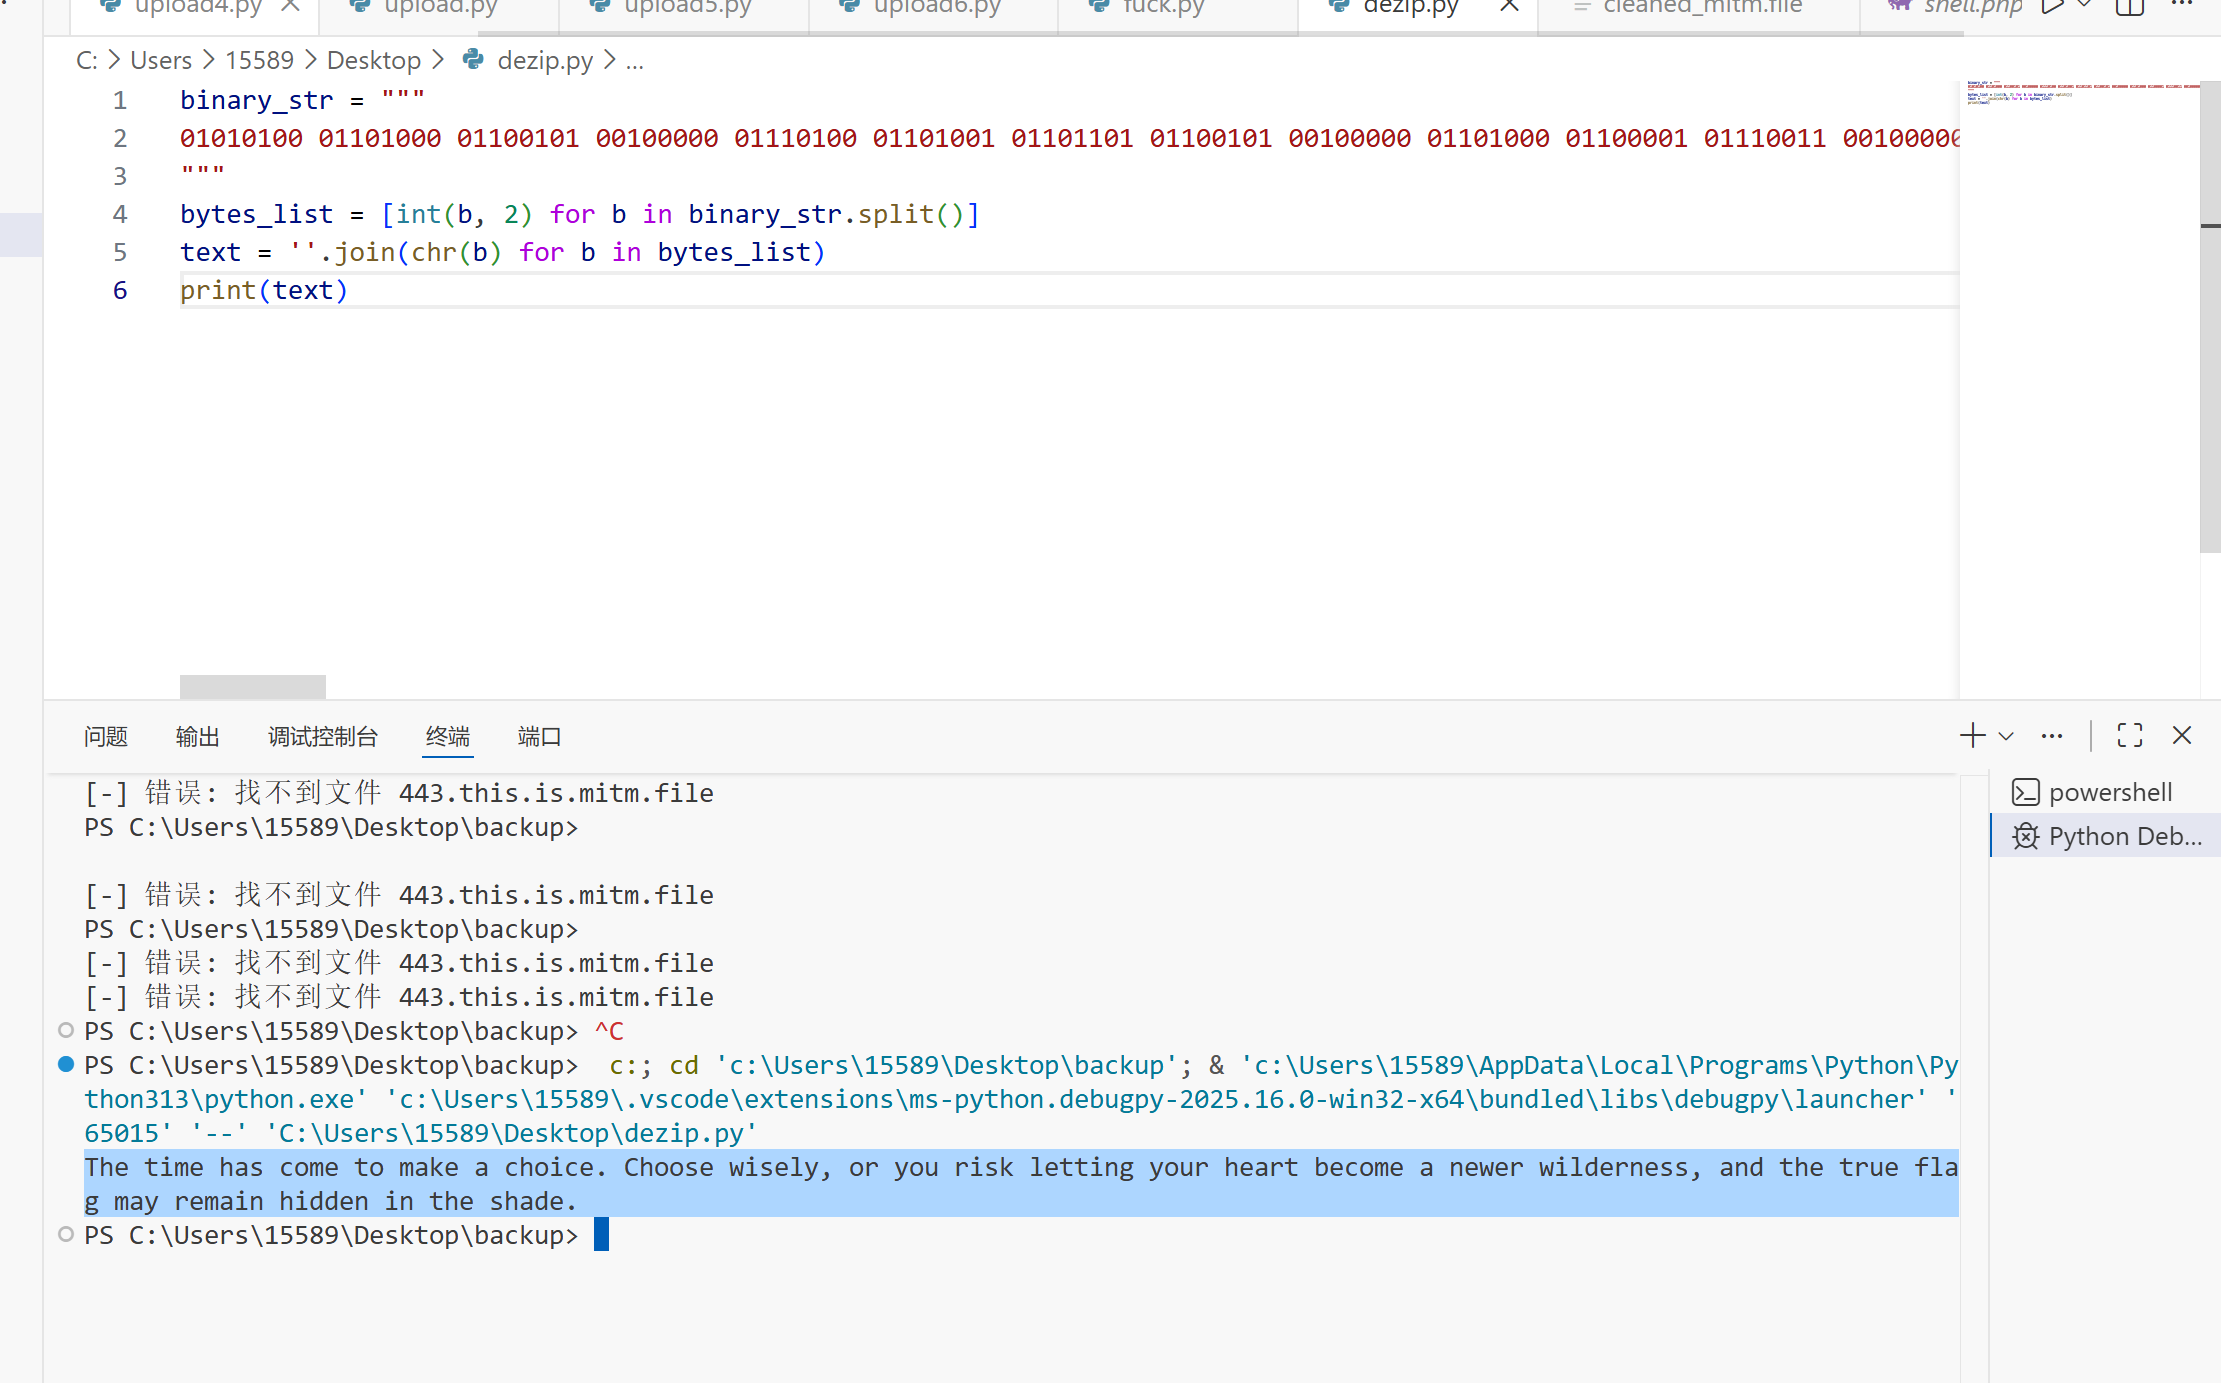Open the terminal launch profile dropdown arrow
The width and height of the screenshot is (2221, 1383).
[x=2006, y=737]
